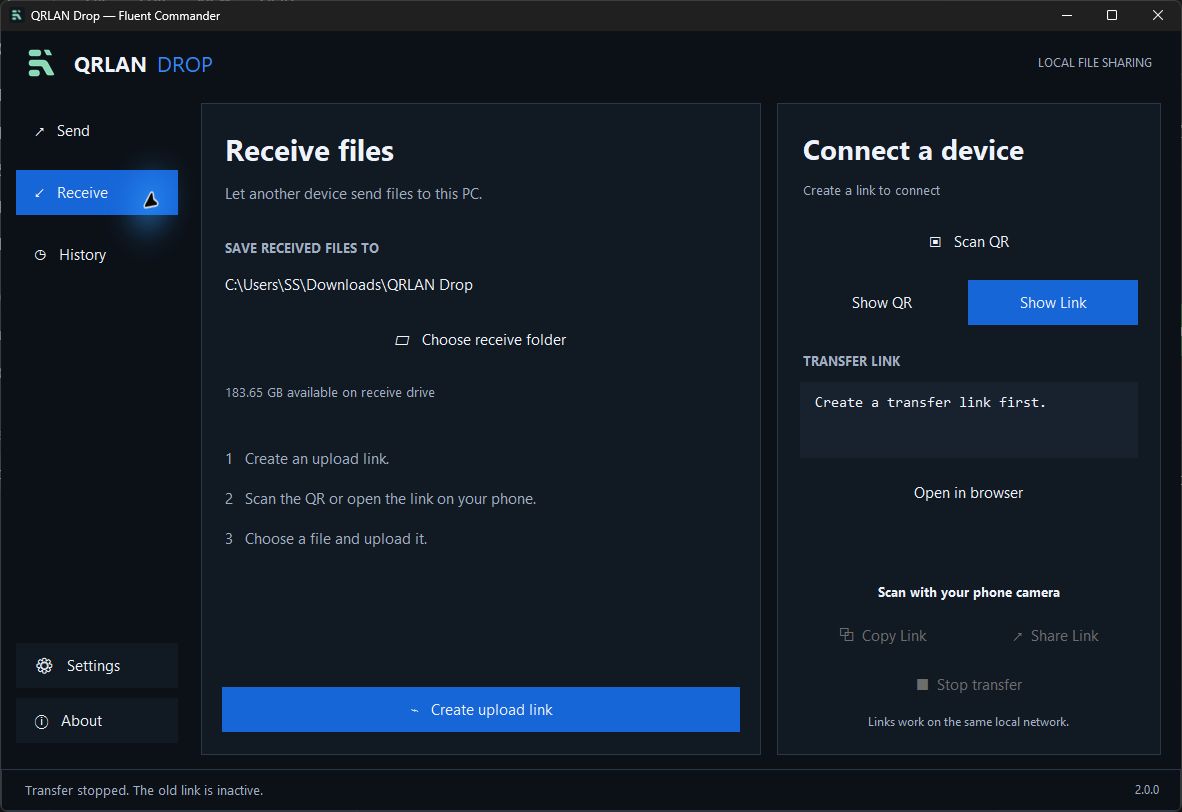Click the folder icon beside Choose receive folder
Screen dimensions: 1182x812
403,340
